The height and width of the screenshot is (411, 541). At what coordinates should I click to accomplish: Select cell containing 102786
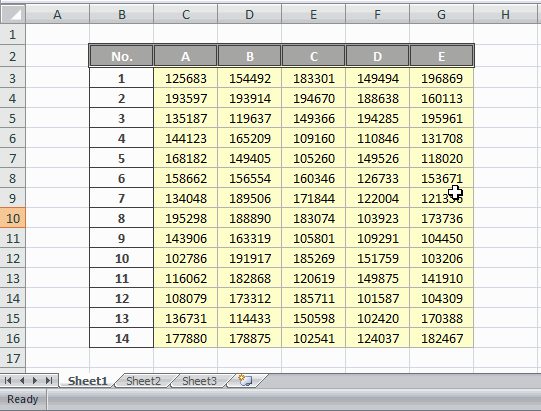coord(186,258)
